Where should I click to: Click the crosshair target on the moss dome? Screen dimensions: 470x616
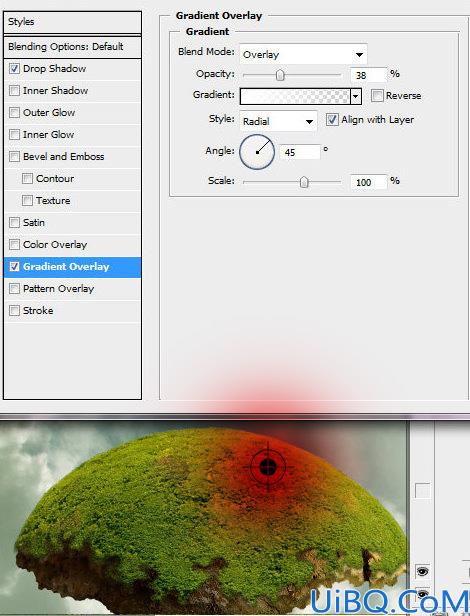tap(268, 467)
